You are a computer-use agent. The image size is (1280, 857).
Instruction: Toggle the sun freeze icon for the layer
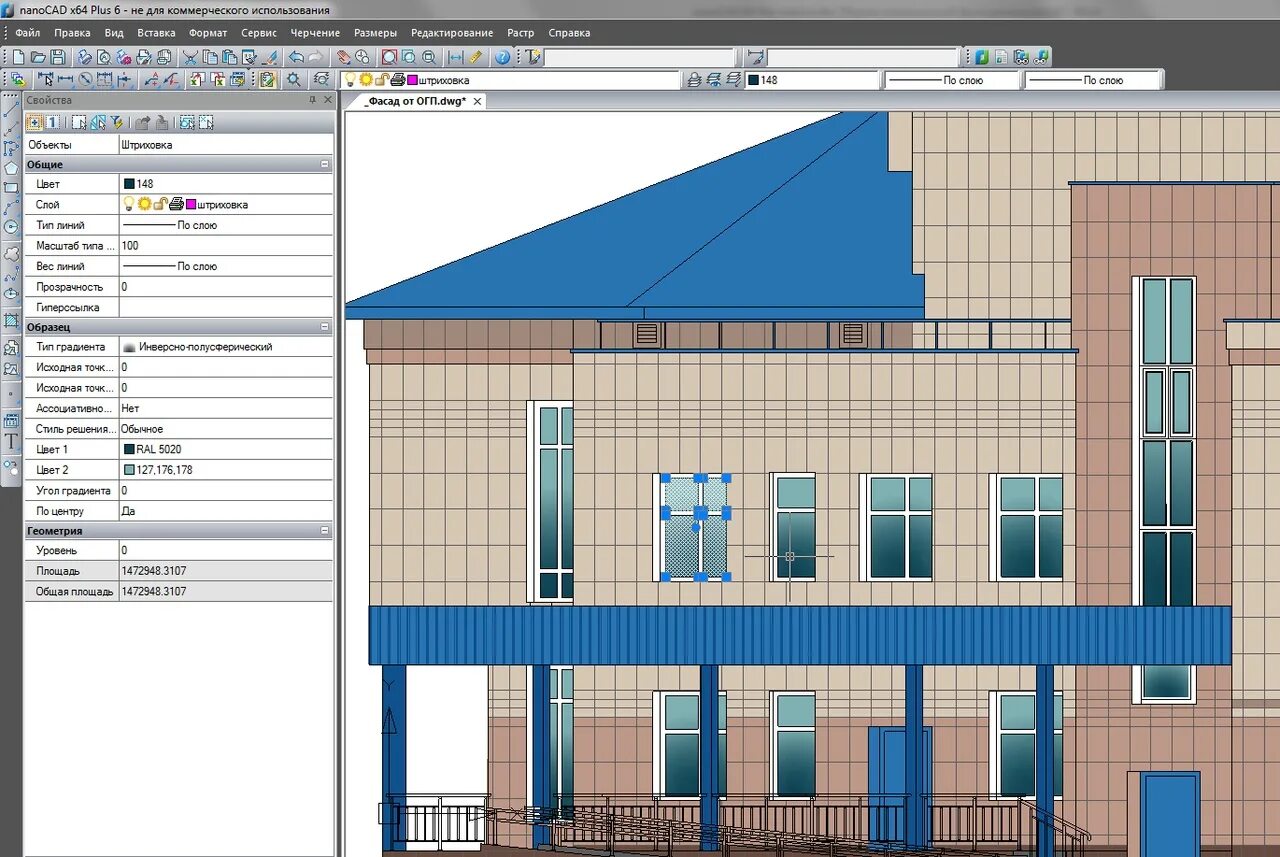click(143, 204)
